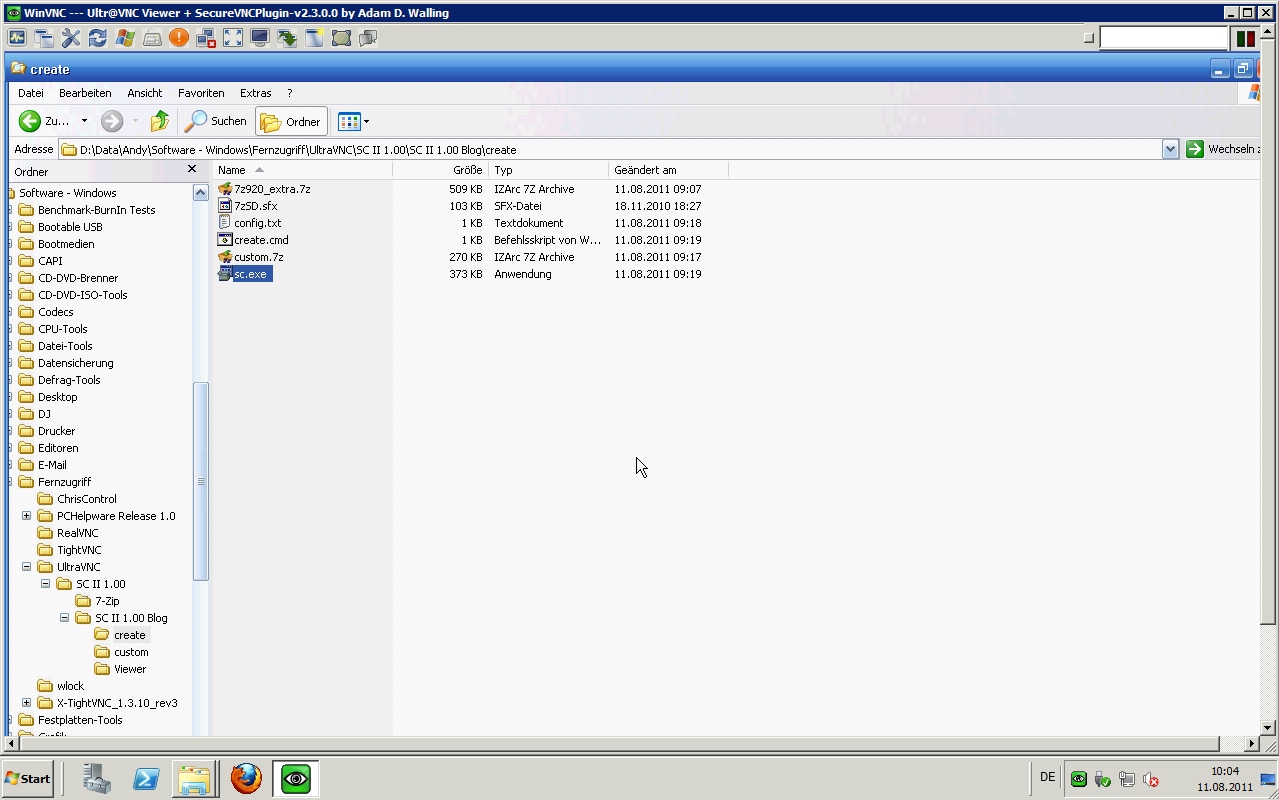The image size is (1279, 800).
Task: Click the green Back arrow in Explorer
Action: [30, 121]
